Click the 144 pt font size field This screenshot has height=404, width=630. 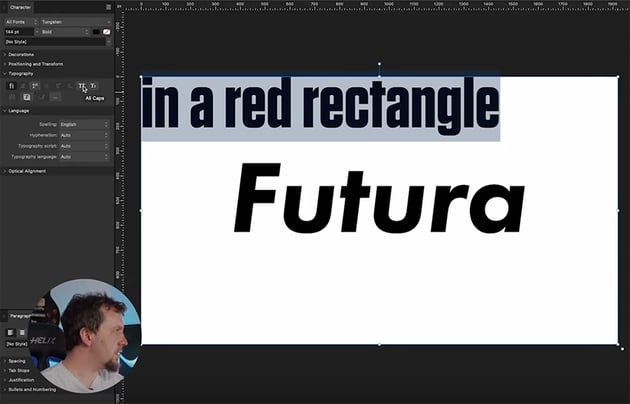(x=18, y=32)
